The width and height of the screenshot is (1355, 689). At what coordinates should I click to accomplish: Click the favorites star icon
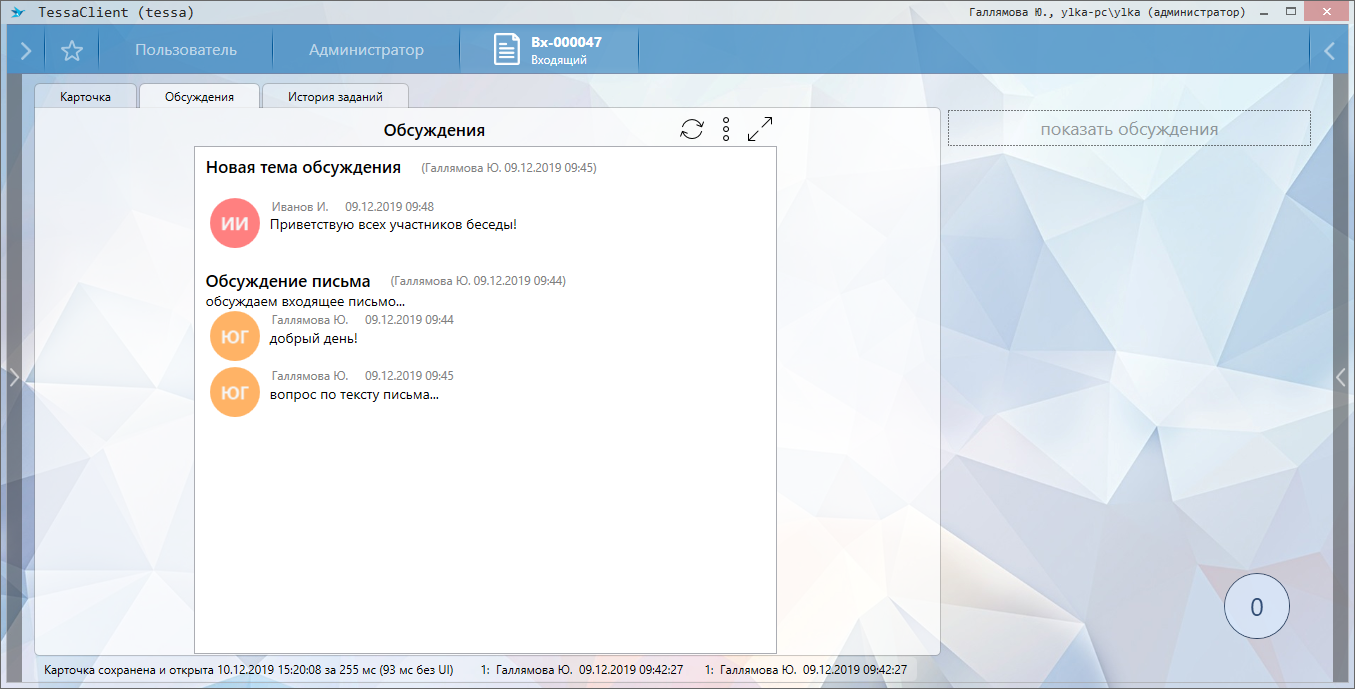click(x=72, y=51)
